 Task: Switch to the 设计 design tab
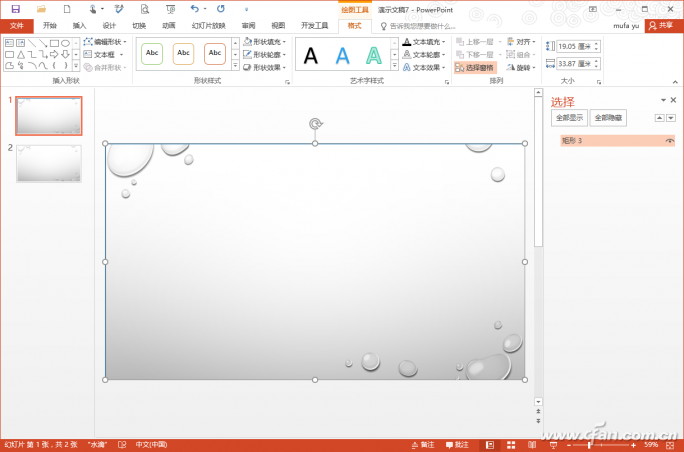tap(109, 26)
